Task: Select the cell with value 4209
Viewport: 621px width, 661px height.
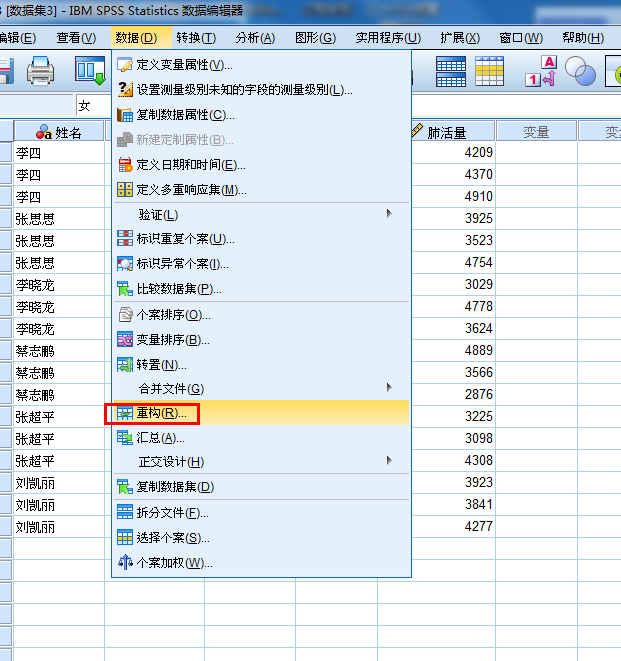Action: 453,152
